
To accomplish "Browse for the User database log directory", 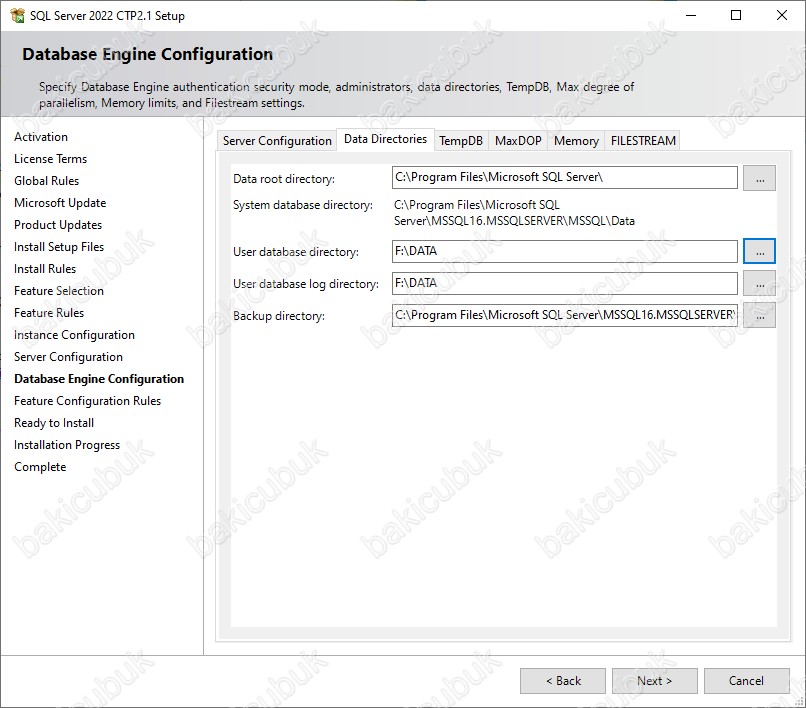I will pyautogui.click(x=759, y=283).
